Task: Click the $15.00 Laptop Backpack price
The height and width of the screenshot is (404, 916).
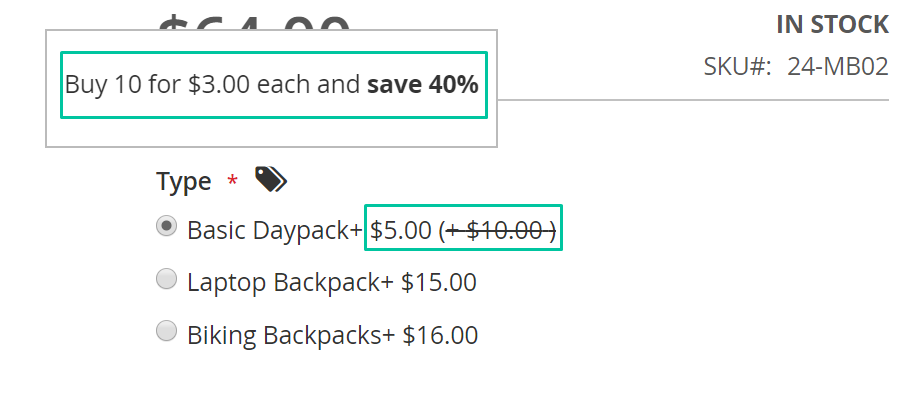Action: coord(439,283)
